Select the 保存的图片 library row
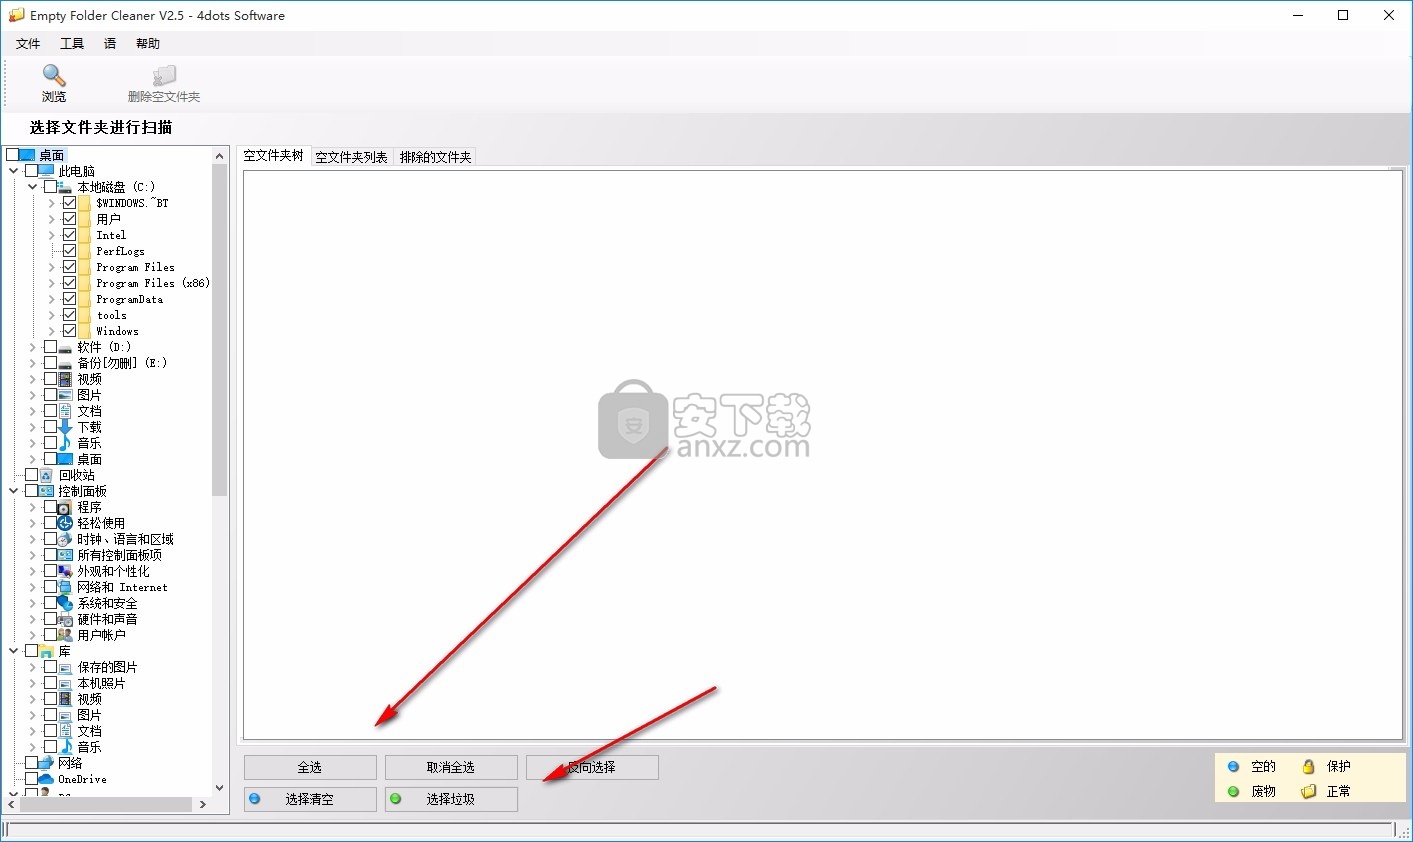 click(107, 667)
